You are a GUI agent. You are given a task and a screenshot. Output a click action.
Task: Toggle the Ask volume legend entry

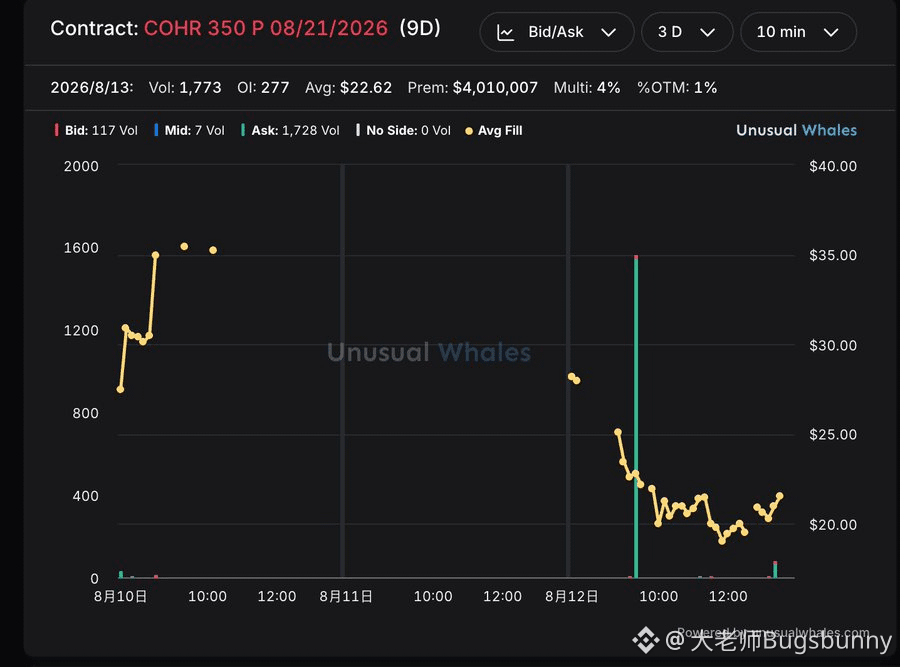(290, 130)
